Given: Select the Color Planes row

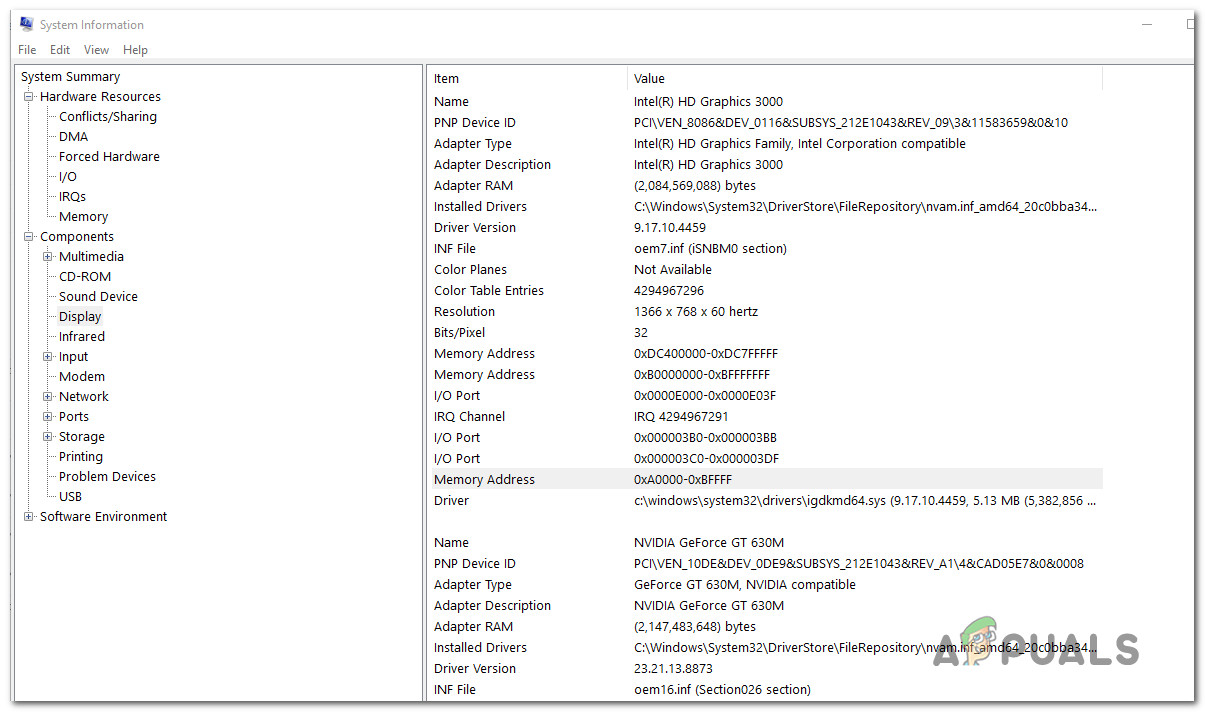Looking at the screenshot, I should pos(765,270).
